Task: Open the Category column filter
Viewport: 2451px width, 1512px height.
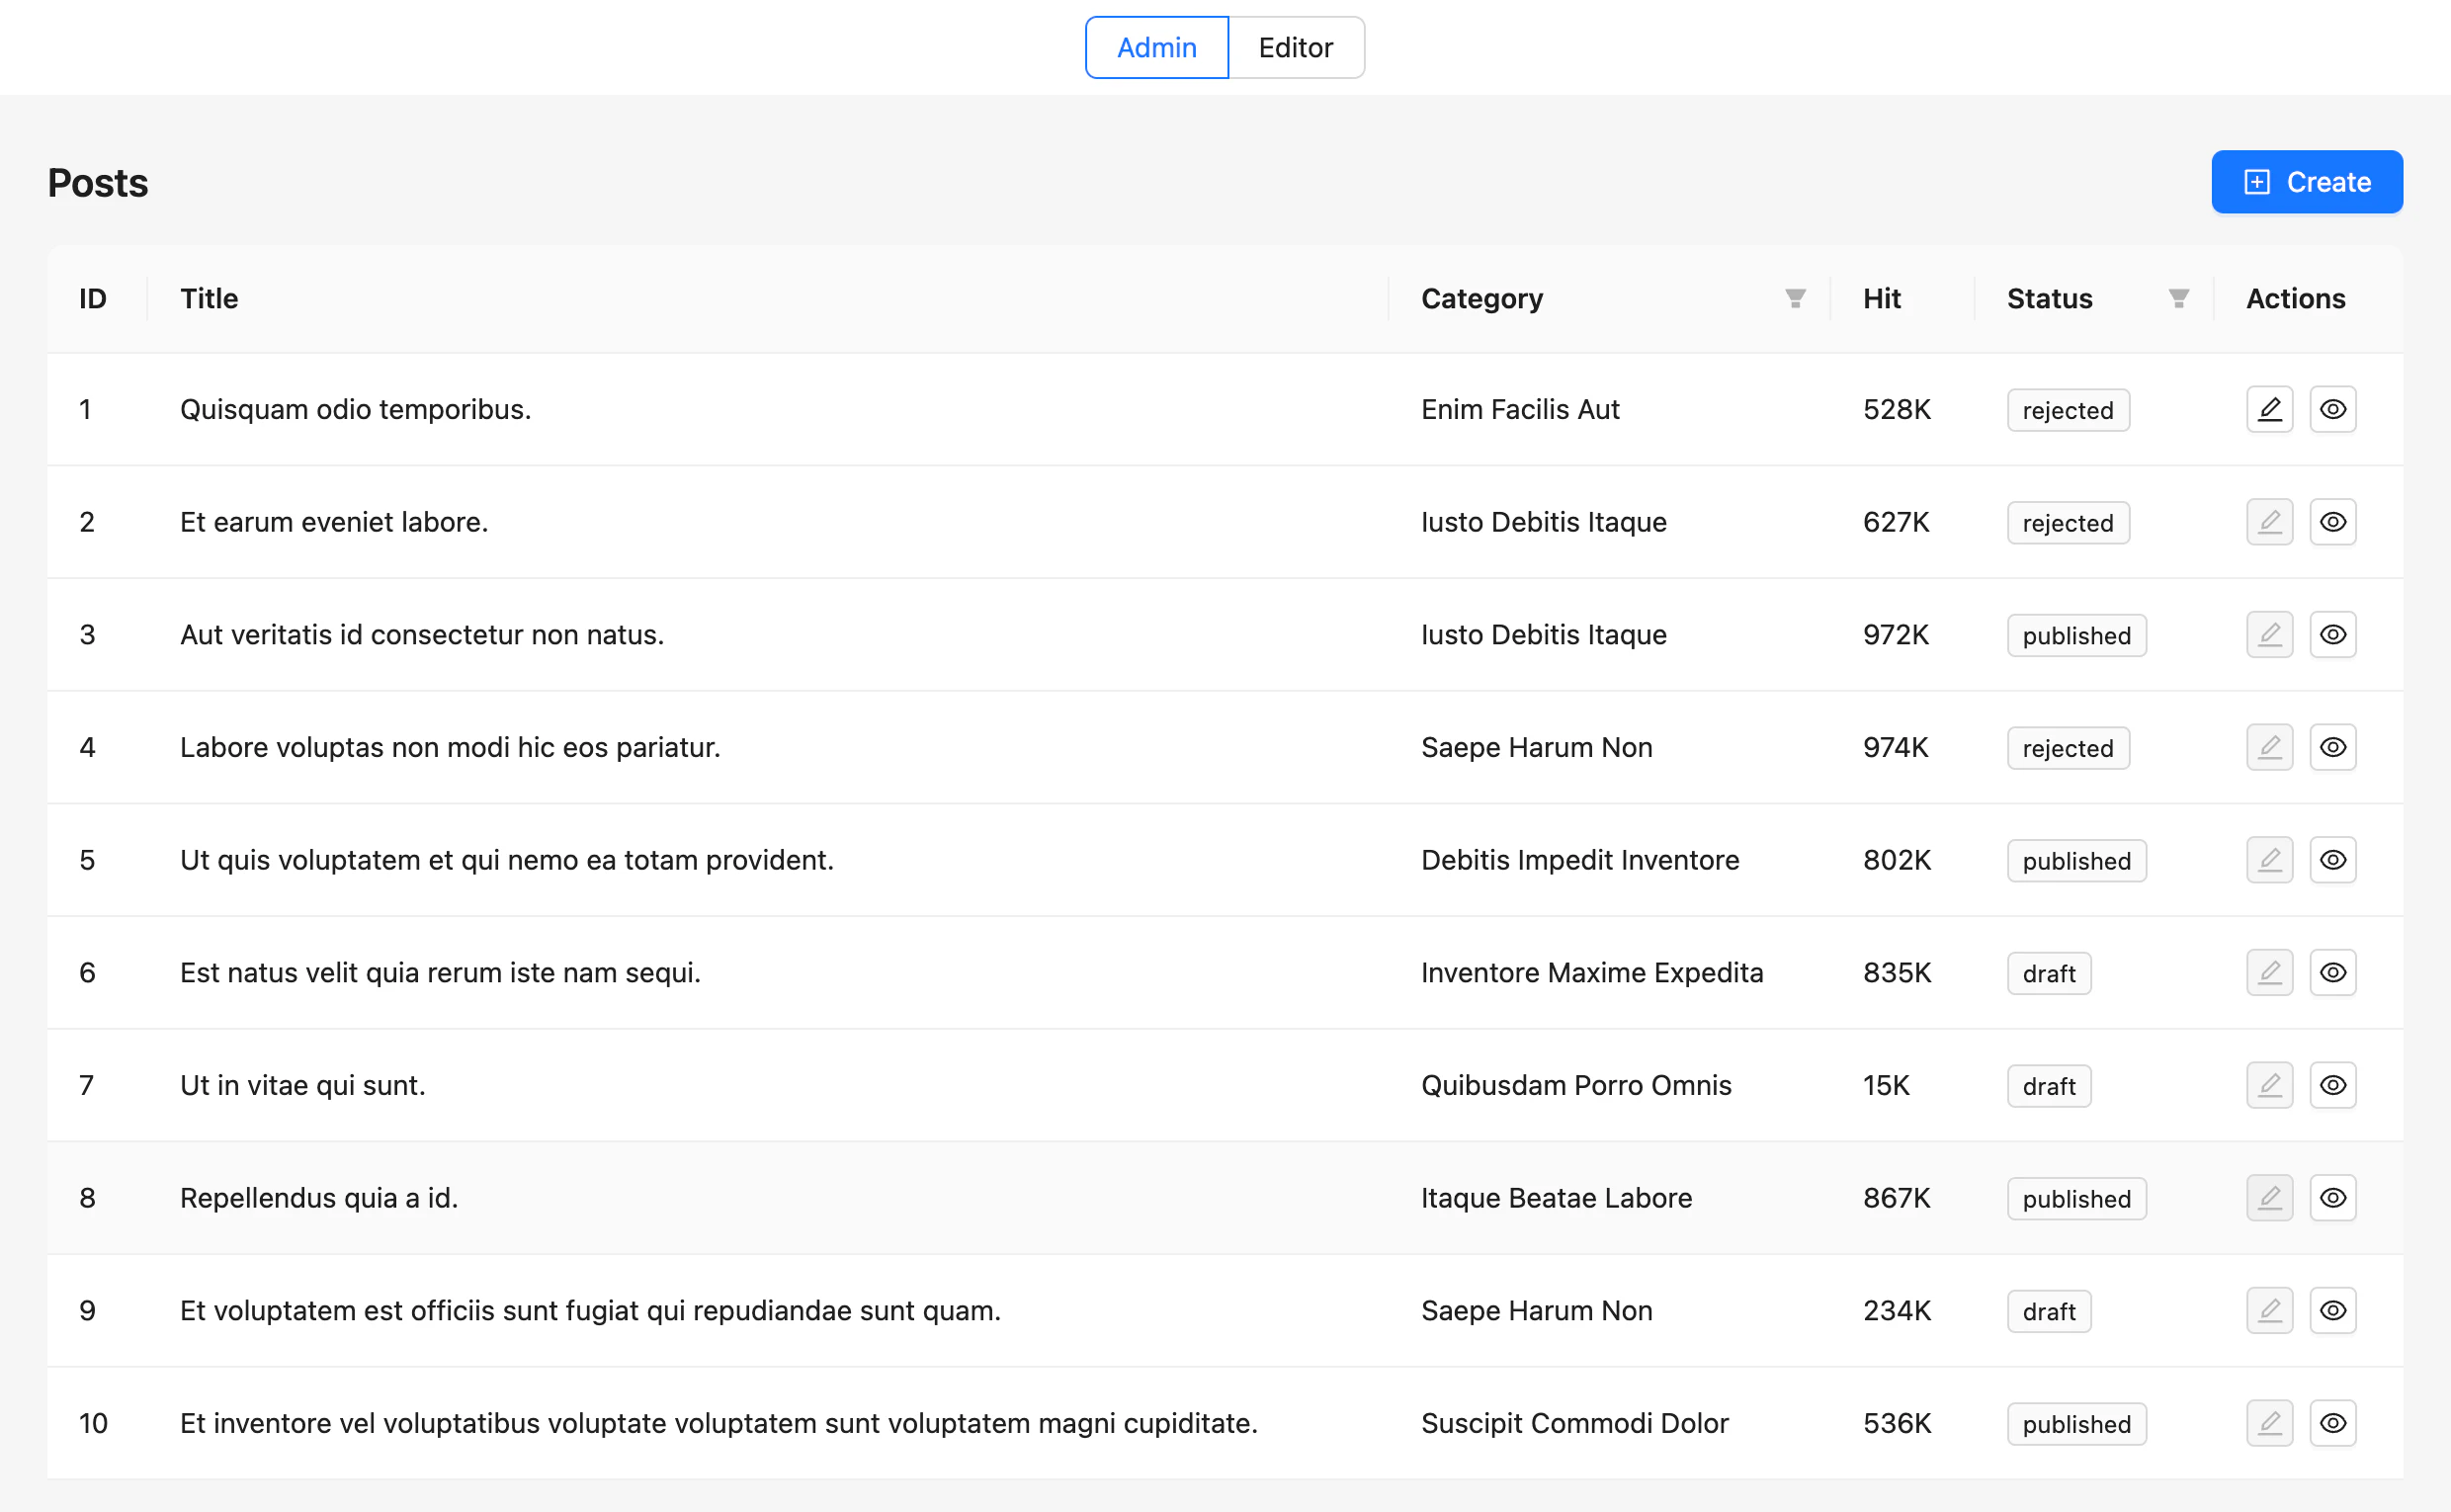Action: 1795,299
